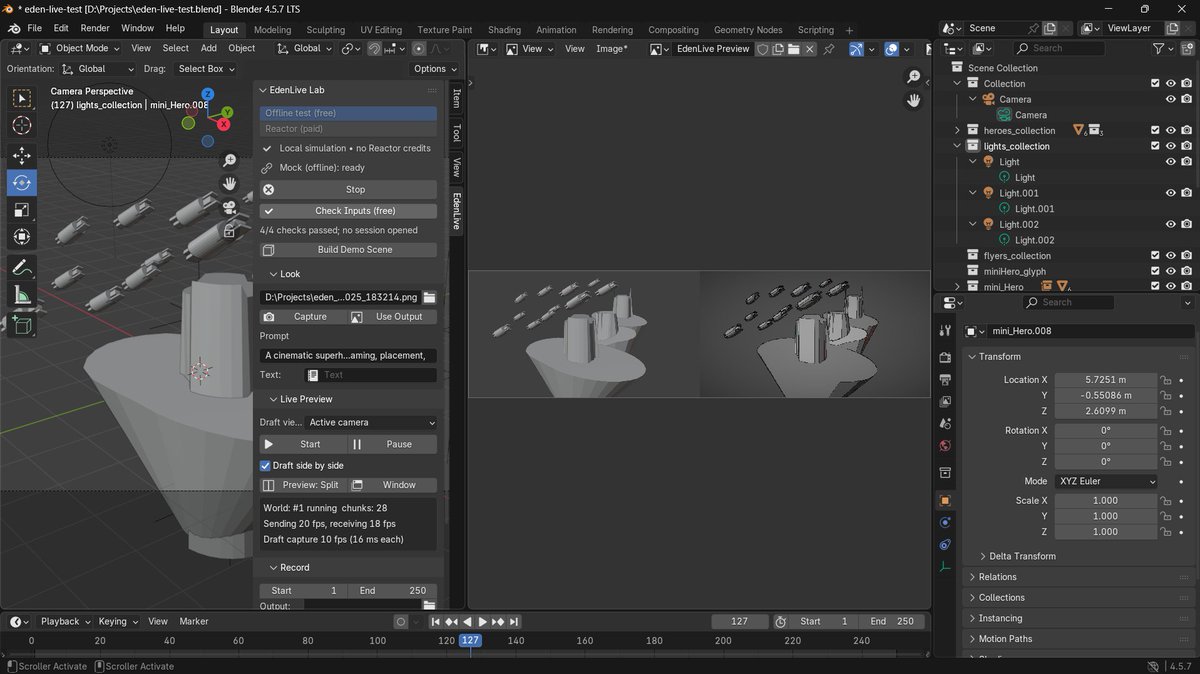Click the Check Inputs (free) button

point(348,211)
